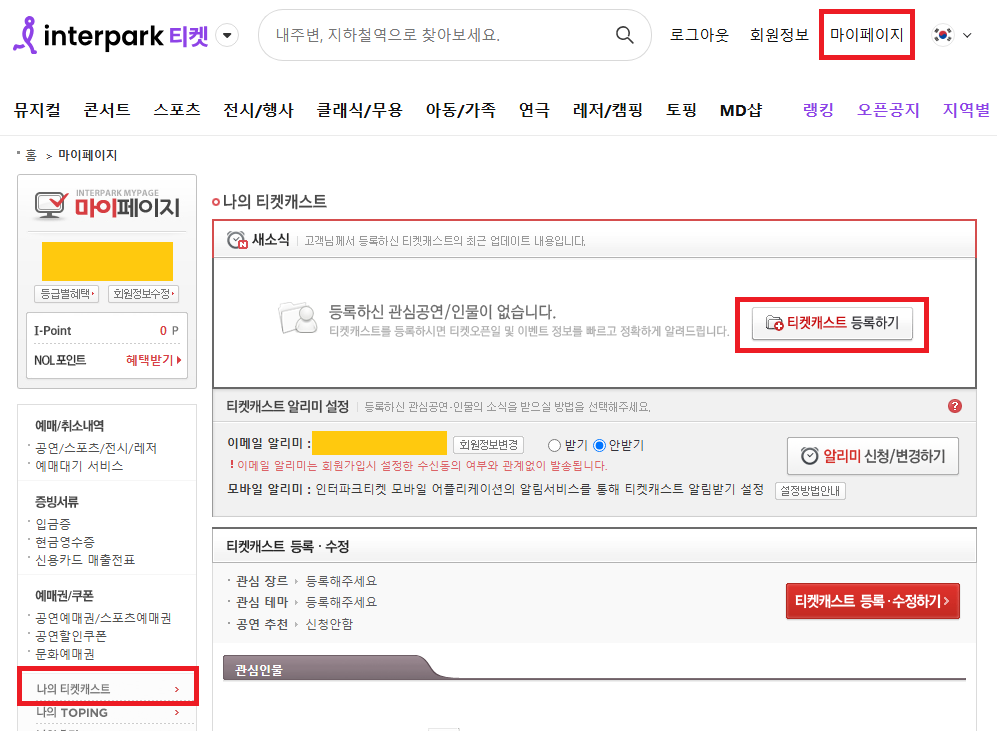Click the I-Point balance 0 P
The image size is (997, 731).
click(x=169, y=331)
